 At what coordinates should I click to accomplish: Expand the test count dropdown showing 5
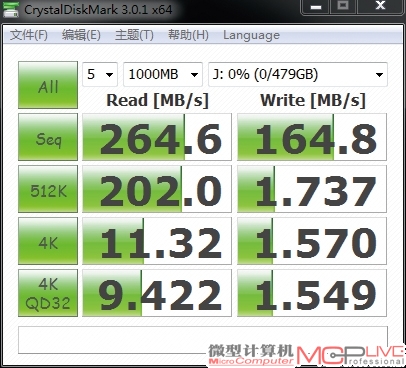(x=100, y=74)
